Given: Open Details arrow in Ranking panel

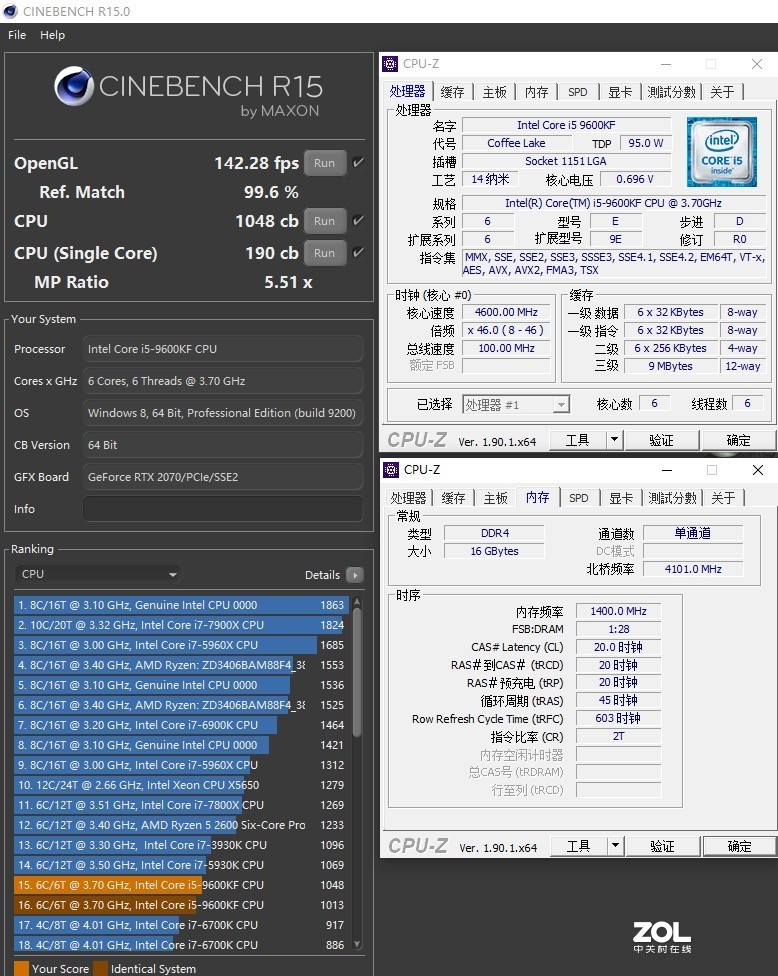Looking at the screenshot, I should click(355, 575).
